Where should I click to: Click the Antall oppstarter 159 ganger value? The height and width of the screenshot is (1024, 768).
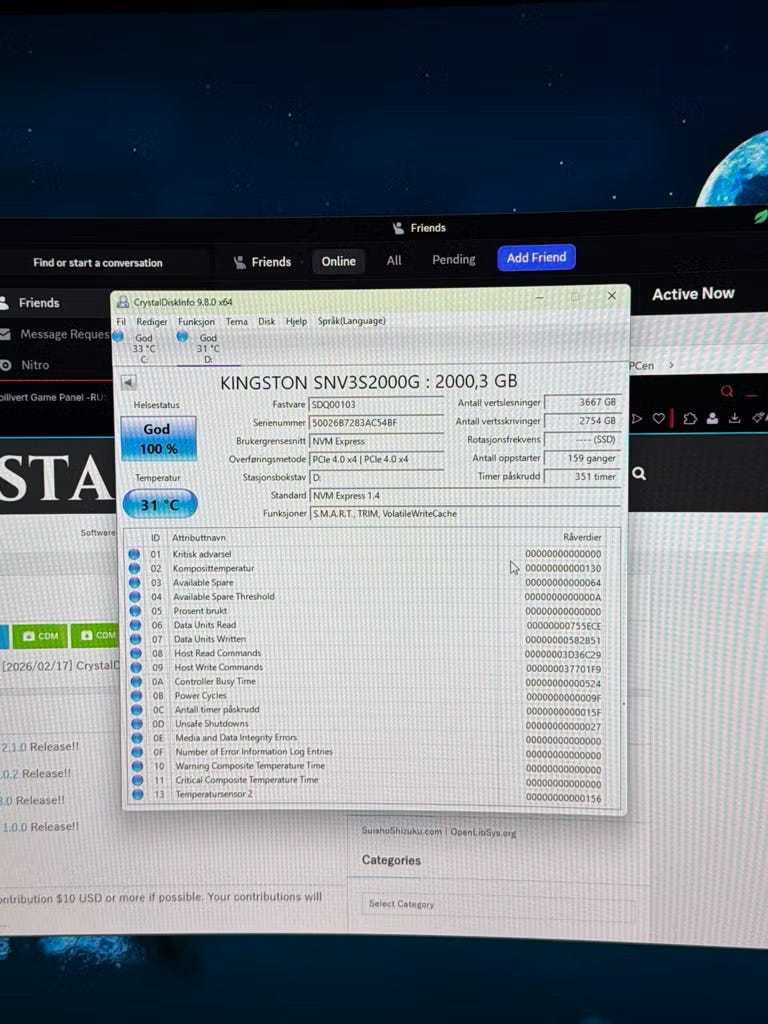click(581, 458)
